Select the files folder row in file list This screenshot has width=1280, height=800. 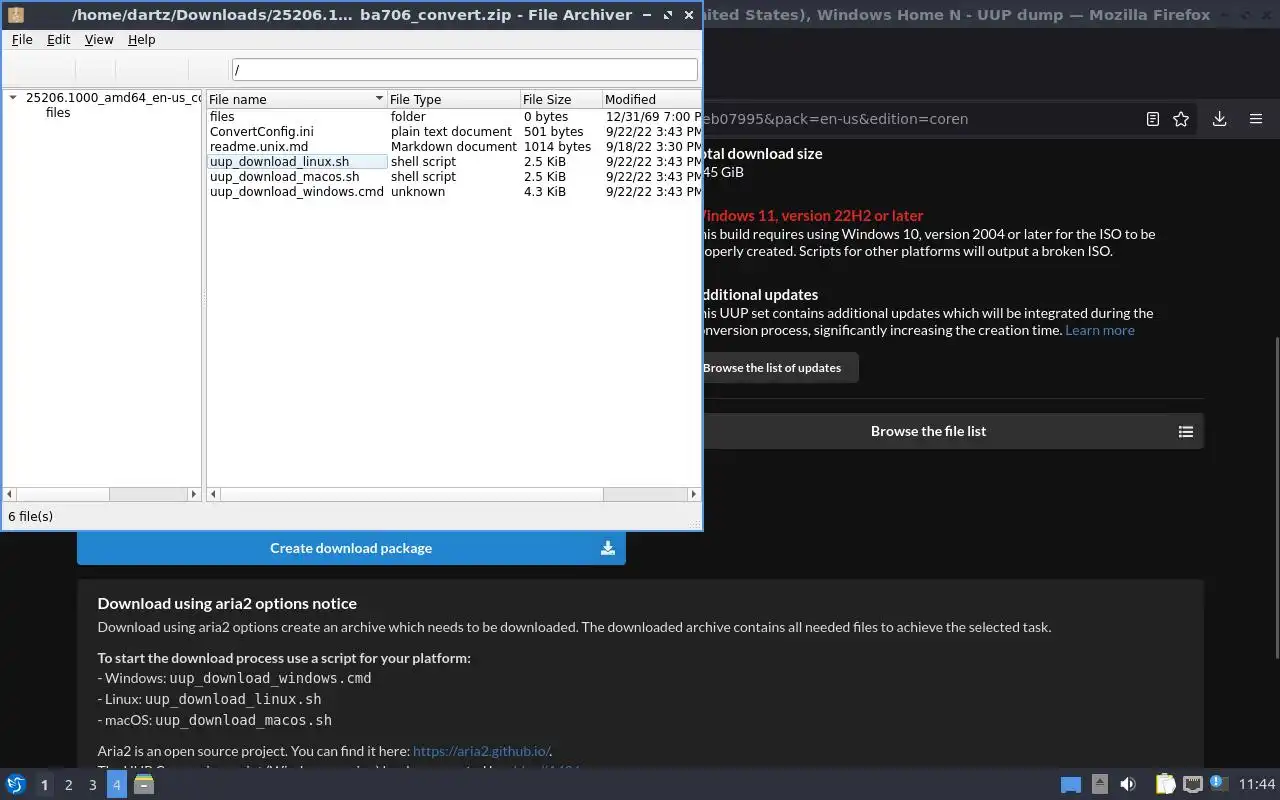coord(453,117)
